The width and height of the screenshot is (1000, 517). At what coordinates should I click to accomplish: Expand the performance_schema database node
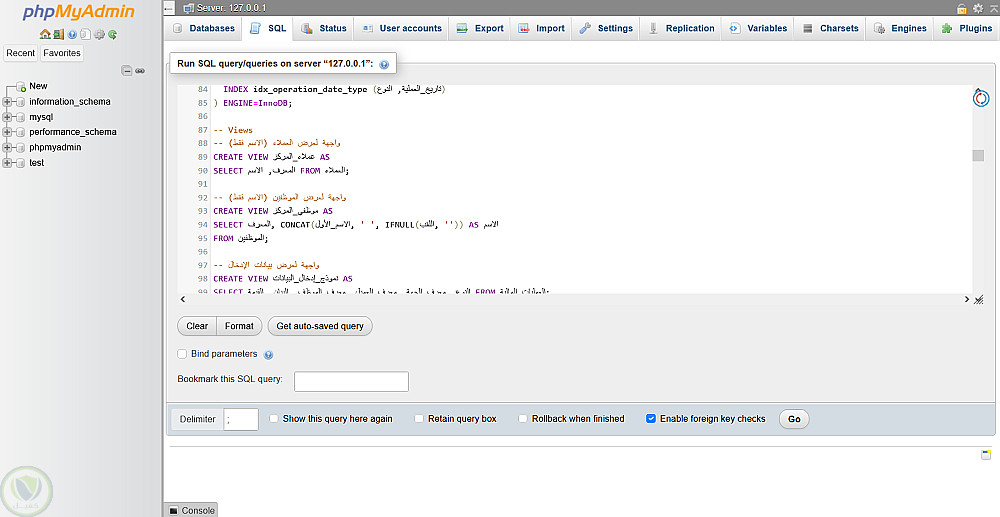(7, 132)
